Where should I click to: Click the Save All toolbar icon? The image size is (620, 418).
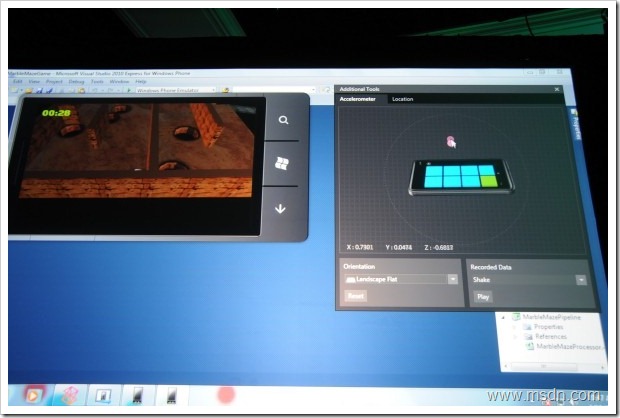point(50,90)
